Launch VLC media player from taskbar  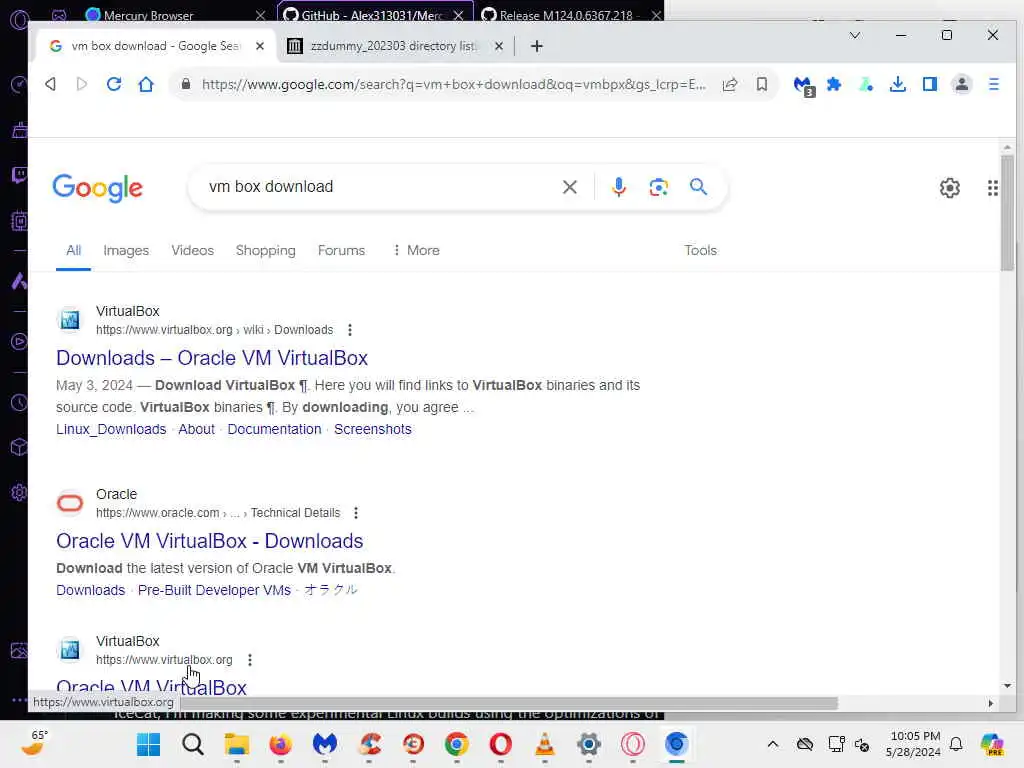click(545, 744)
